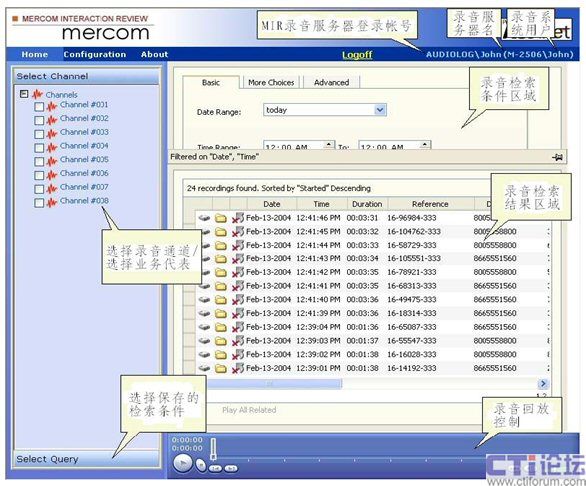Click the volume slider in player
This screenshot has height=486, width=586.
pyautogui.click(x=213, y=449)
